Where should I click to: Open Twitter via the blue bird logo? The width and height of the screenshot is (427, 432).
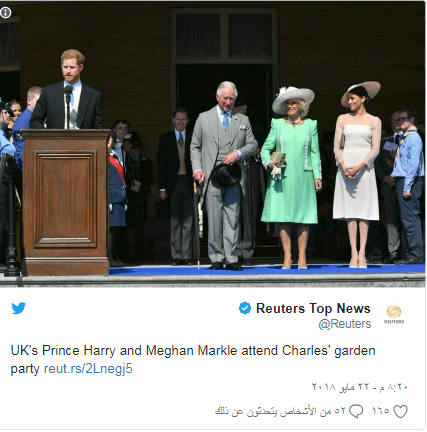19,308
